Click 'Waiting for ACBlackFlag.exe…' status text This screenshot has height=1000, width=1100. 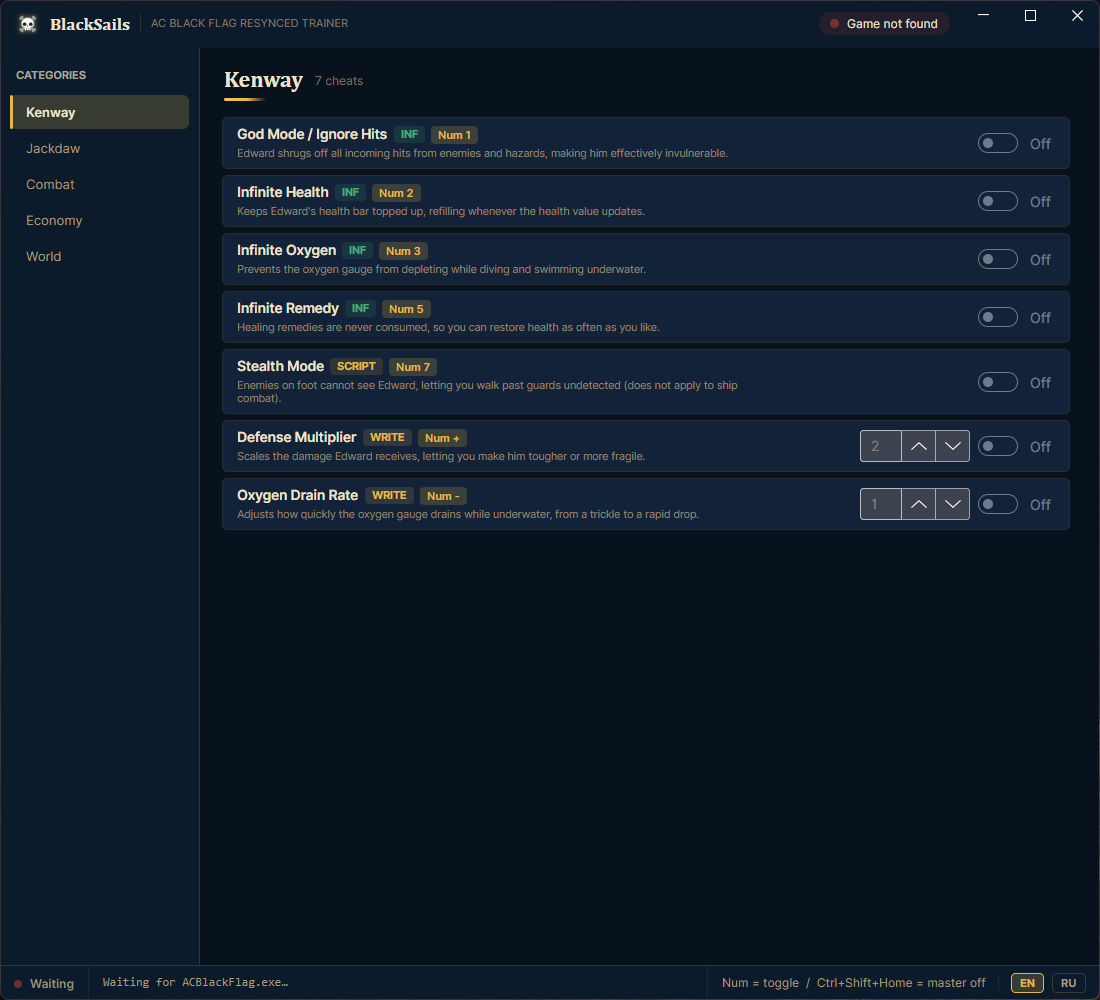(x=196, y=982)
